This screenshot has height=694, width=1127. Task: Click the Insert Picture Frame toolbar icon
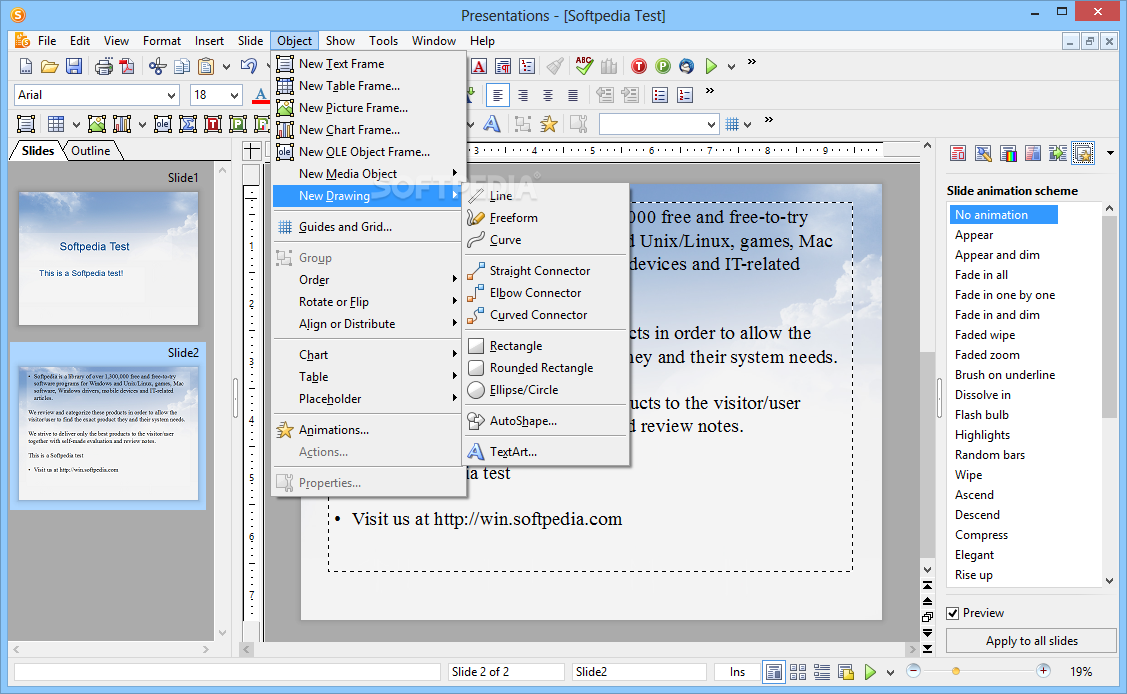click(97, 124)
